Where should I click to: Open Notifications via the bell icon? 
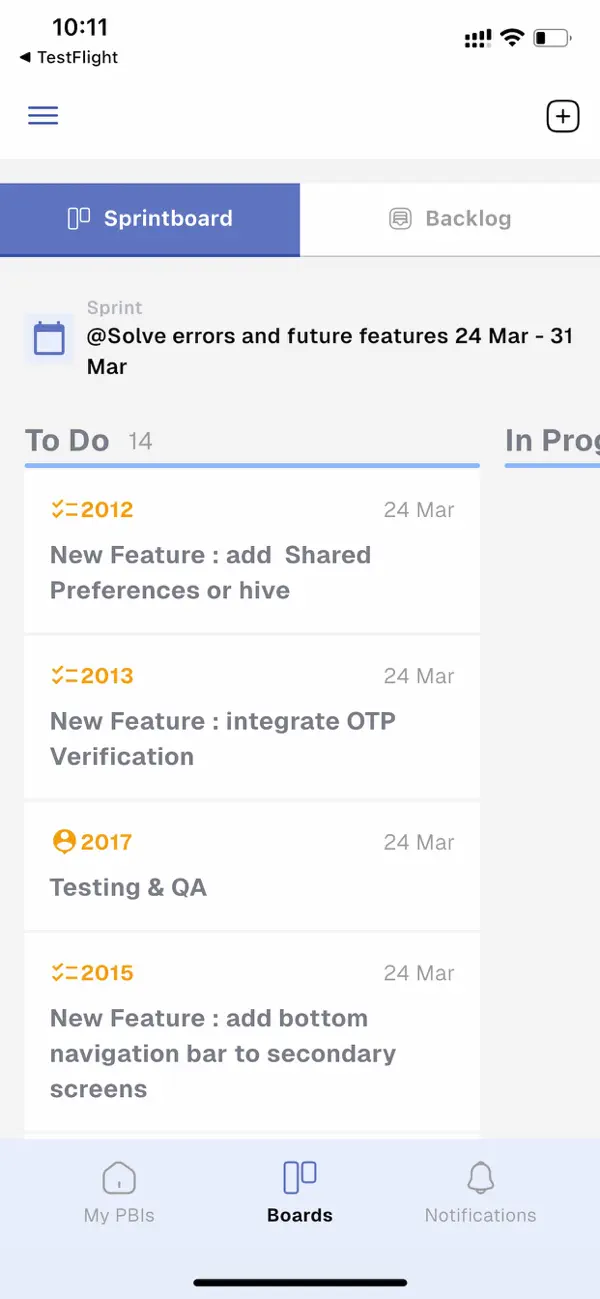480,1180
